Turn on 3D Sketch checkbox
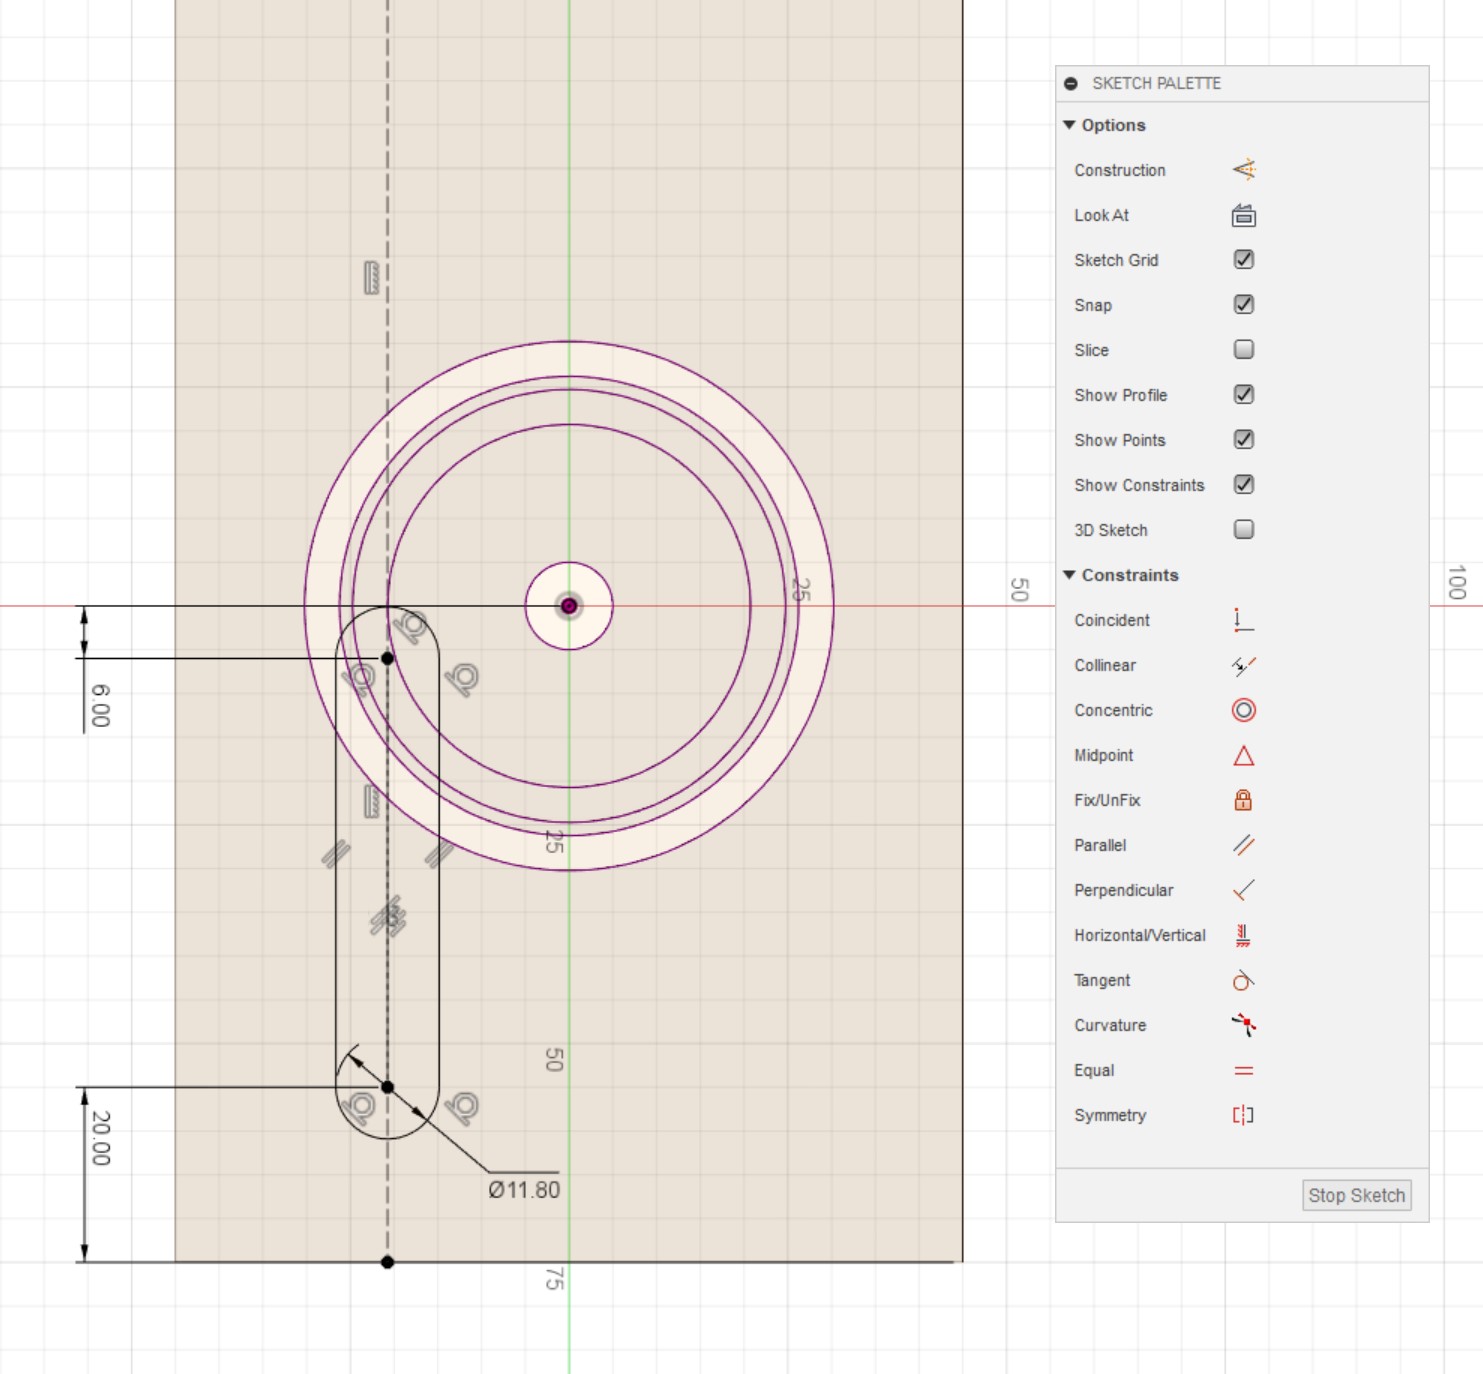 click(x=1243, y=530)
